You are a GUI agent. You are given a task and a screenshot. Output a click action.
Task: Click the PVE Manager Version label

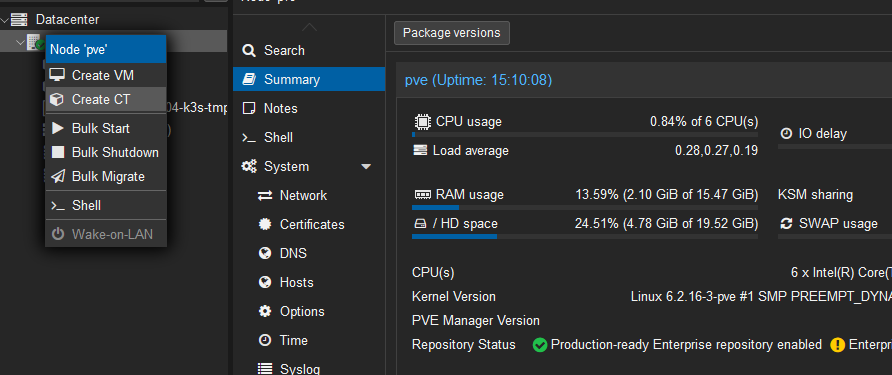476,321
